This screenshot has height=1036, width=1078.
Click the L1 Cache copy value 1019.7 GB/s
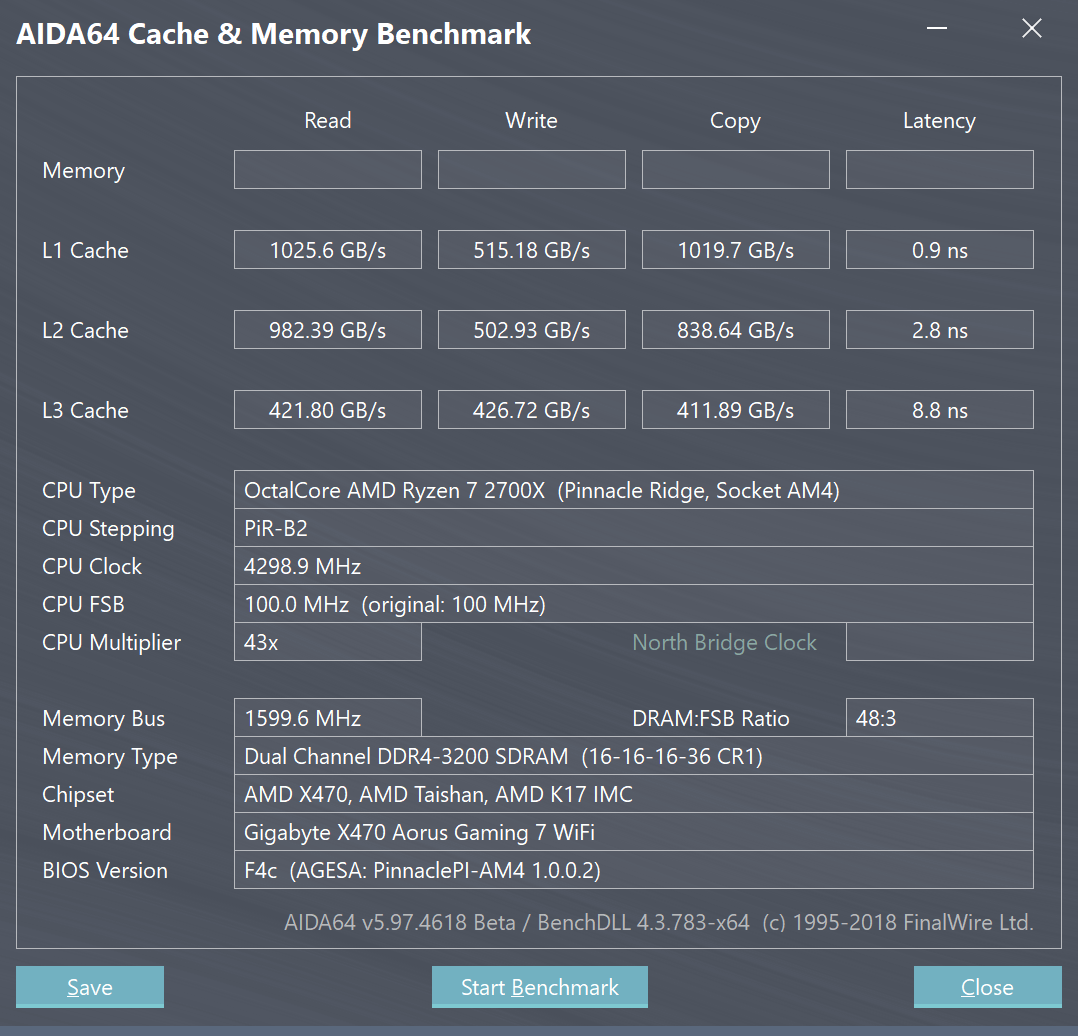(x=736, y=250)
